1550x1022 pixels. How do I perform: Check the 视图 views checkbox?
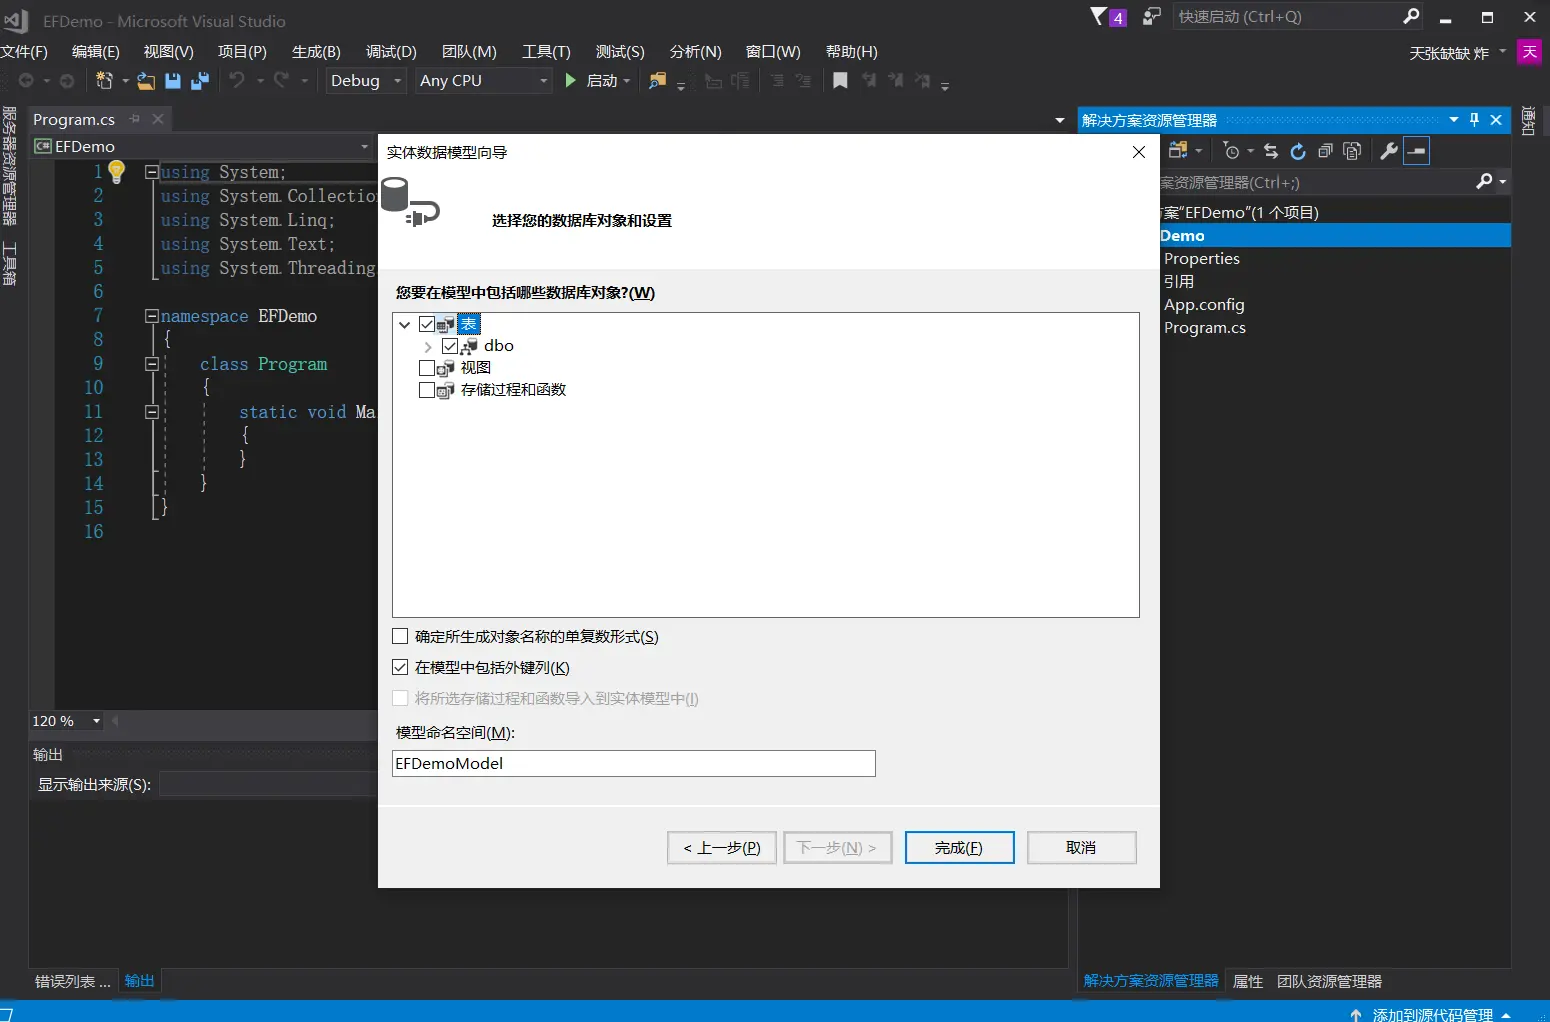pos(427,368)
